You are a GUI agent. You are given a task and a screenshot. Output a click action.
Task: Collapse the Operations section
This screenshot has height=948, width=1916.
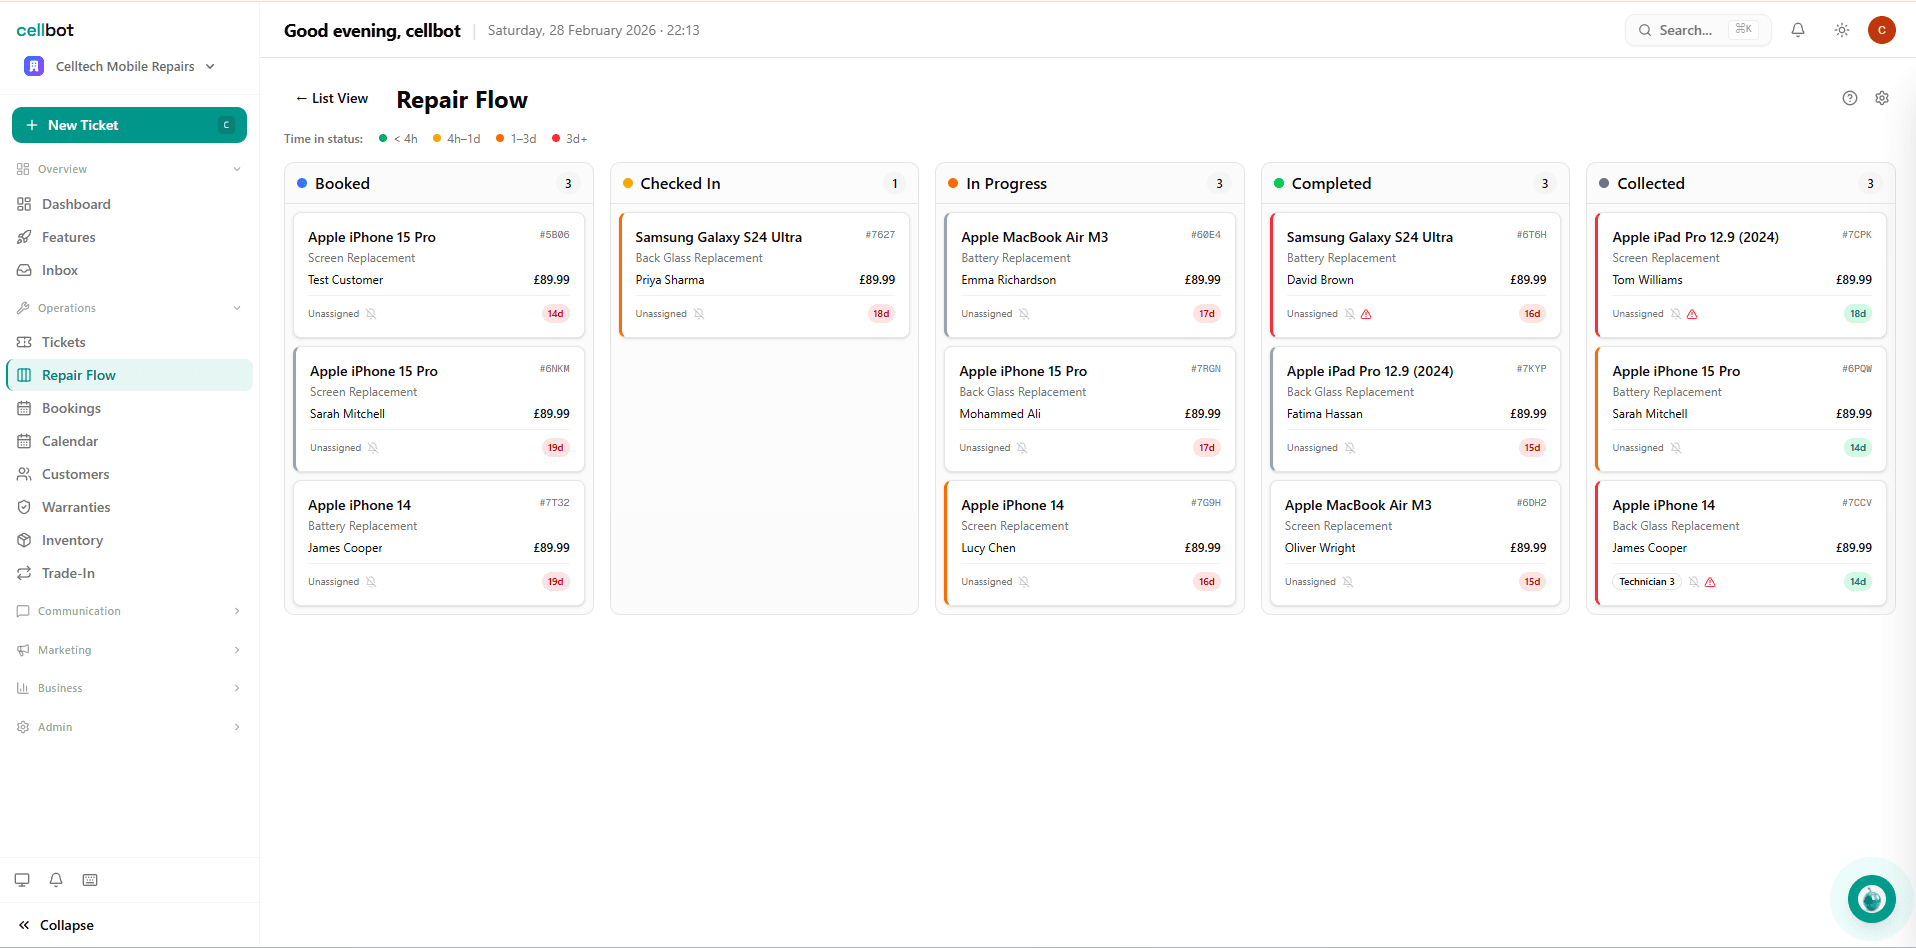pos(129,308)
